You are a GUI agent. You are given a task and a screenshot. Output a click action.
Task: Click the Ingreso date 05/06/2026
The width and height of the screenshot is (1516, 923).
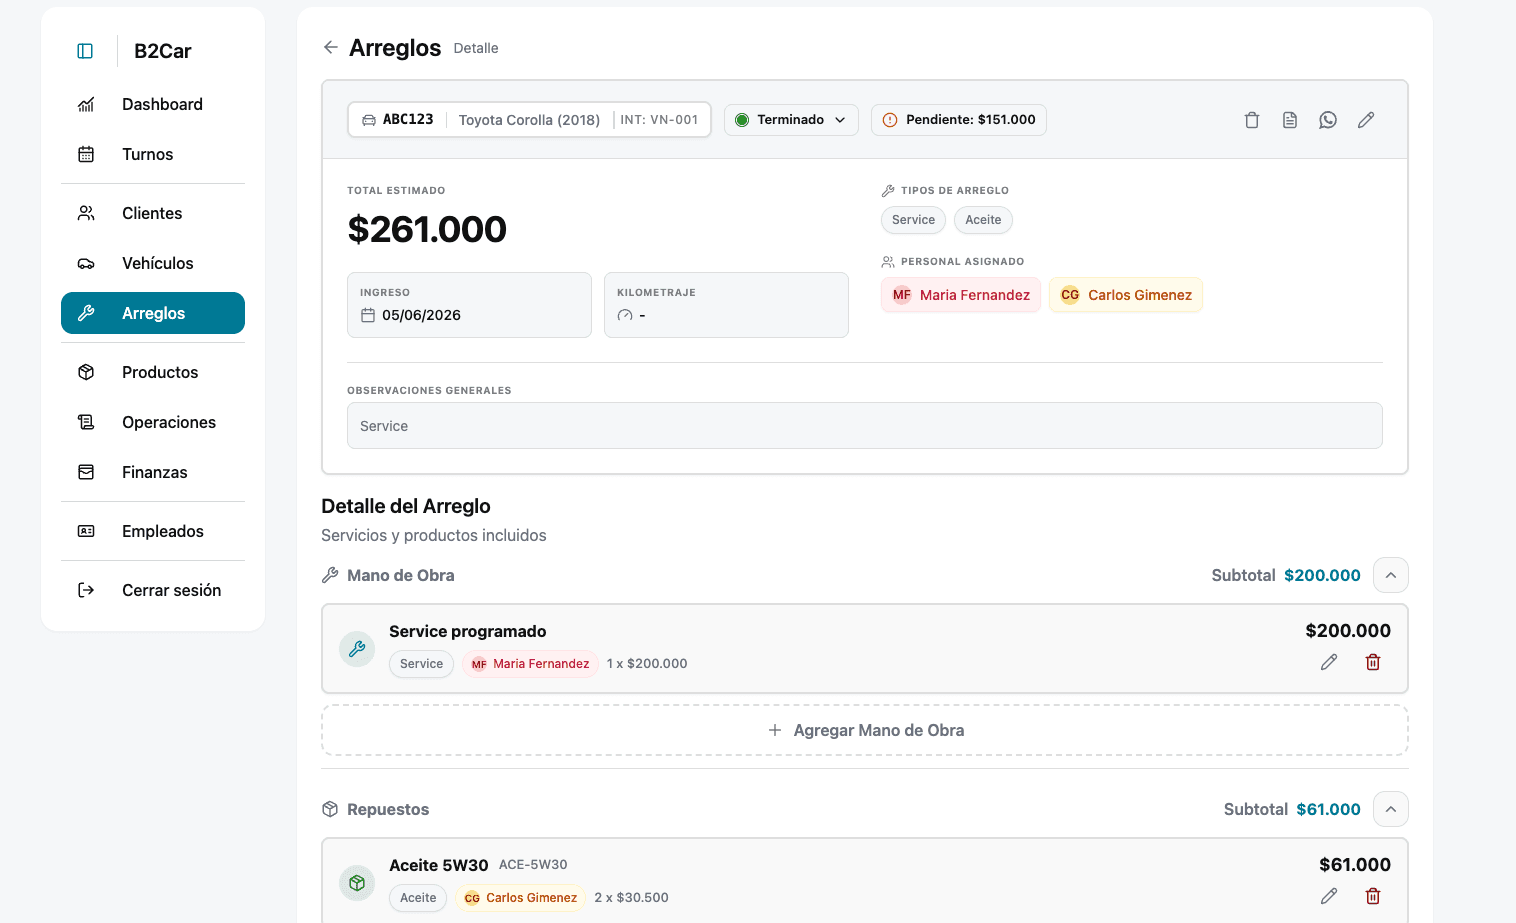(421, 315)
